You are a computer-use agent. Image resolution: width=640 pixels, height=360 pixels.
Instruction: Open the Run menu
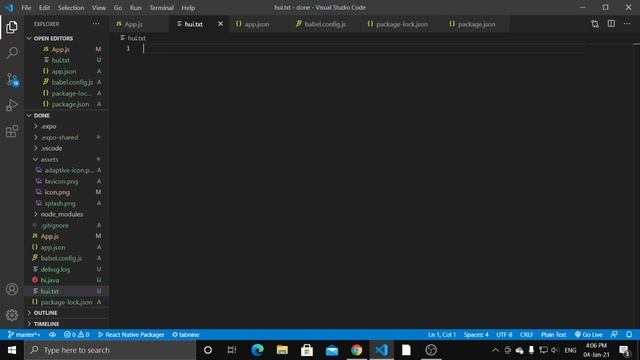(136, 8)
